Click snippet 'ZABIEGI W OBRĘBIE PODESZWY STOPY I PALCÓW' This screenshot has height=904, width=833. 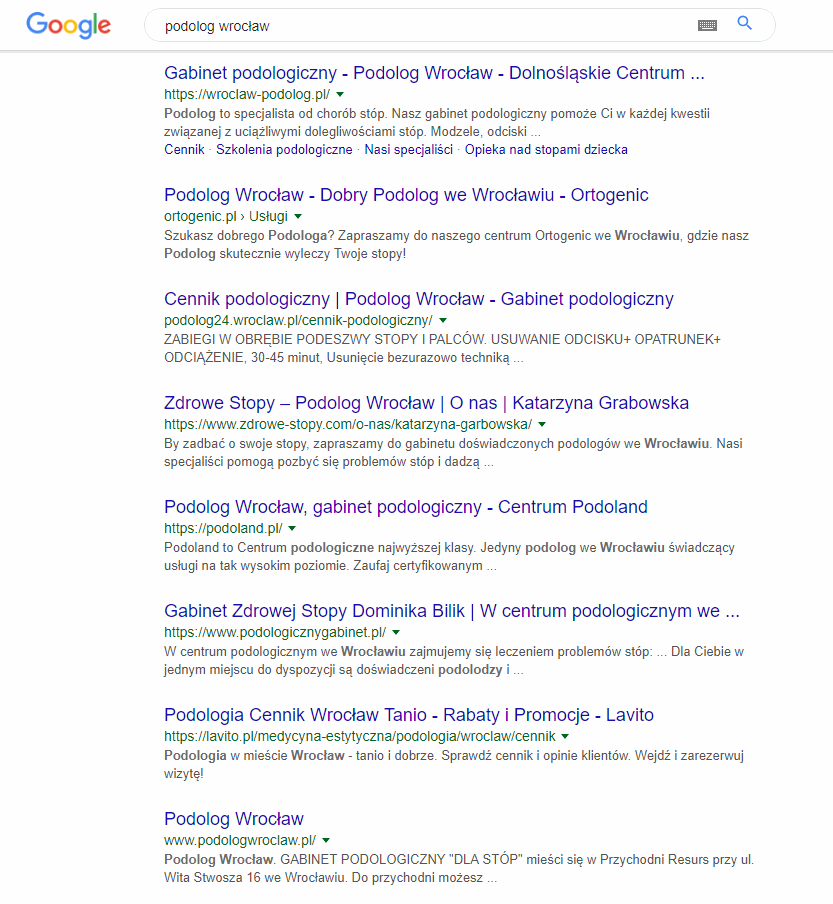443,348
